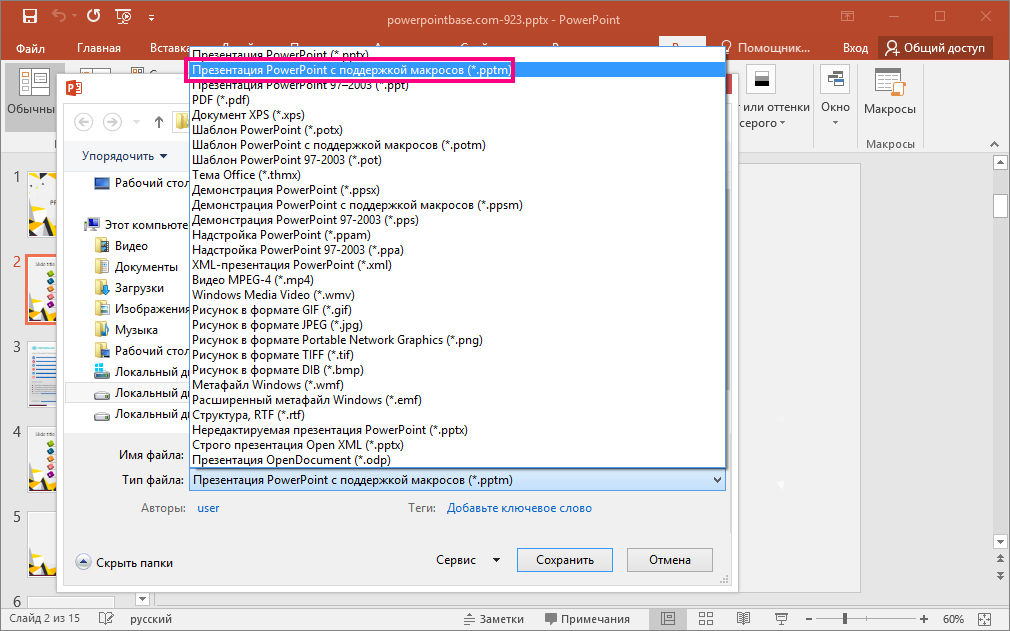Open the Окно ribbon dropdown

coord(835,97)
